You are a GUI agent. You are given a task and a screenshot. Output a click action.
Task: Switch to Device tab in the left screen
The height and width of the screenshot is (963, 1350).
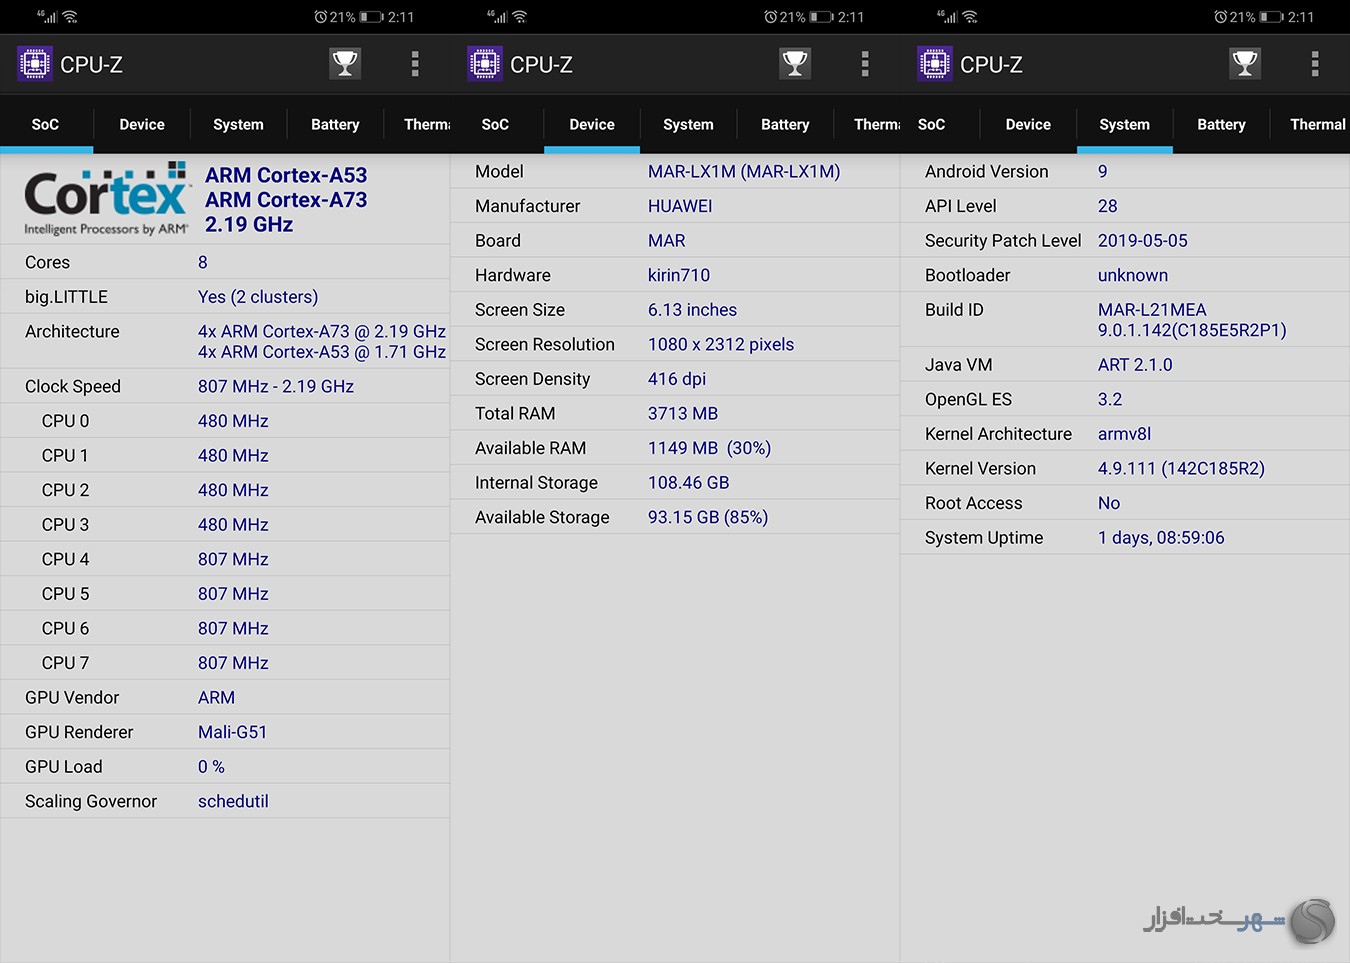click(142, 124)
